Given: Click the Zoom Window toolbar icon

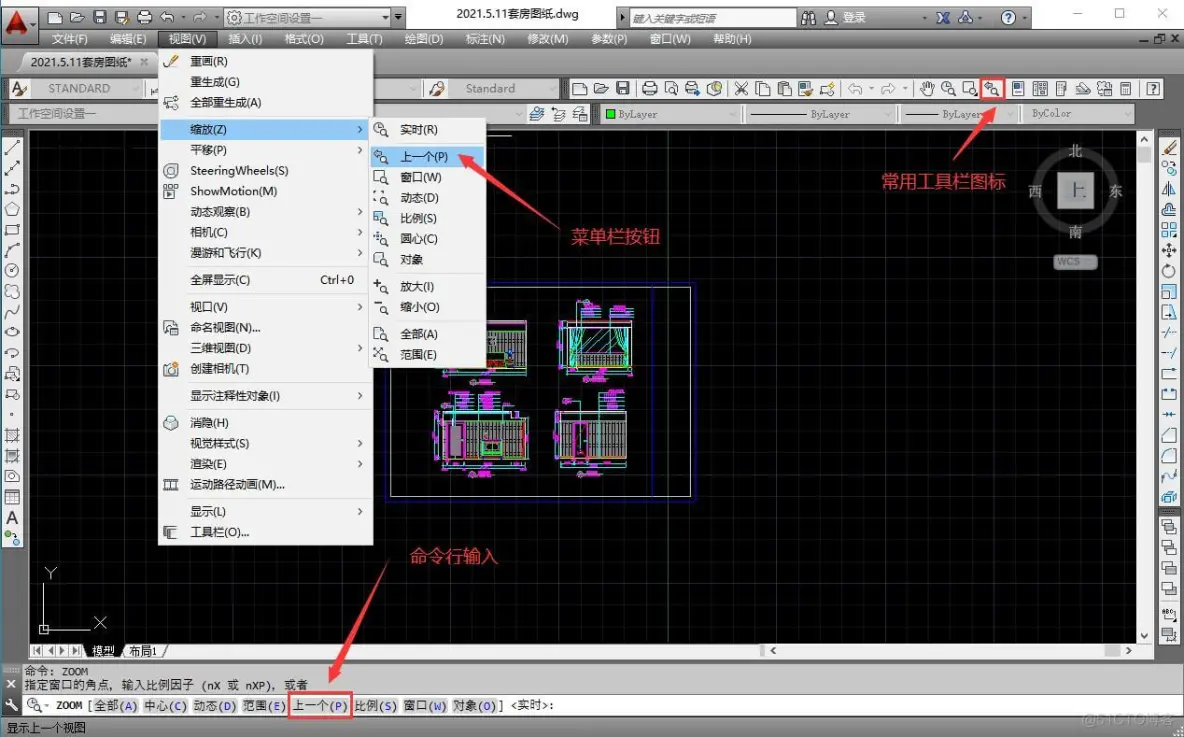Looking at the screenshot, I should pyautogui.click(x=970, y=89).
